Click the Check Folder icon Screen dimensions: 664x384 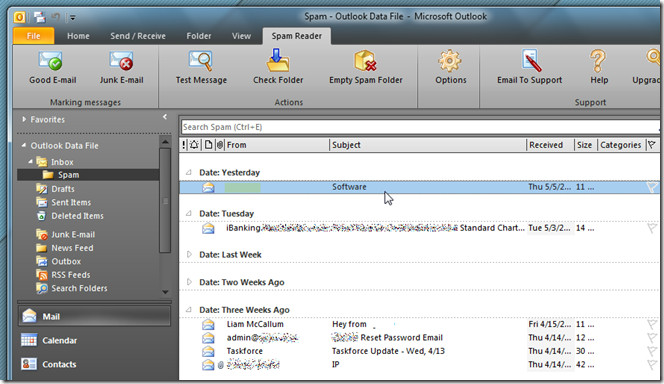tap(278, 61)
